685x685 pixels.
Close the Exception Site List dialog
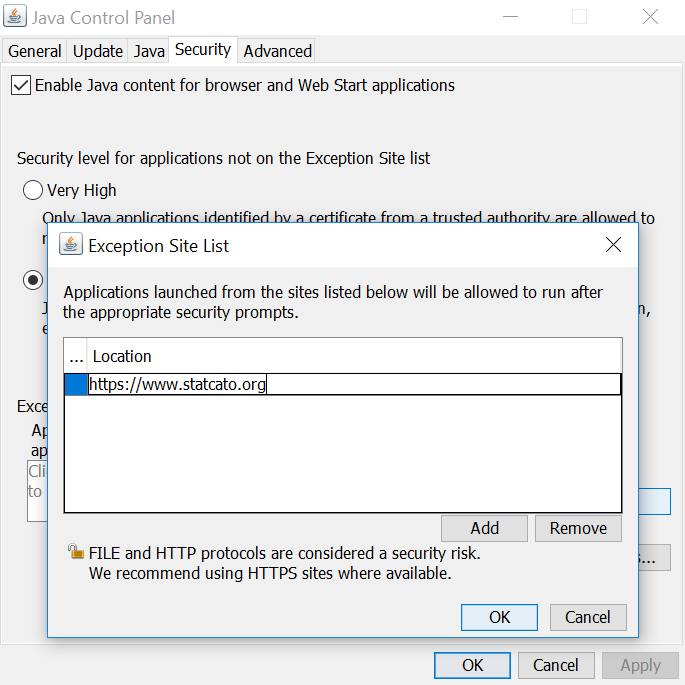pyautogui.click(x=615, y=245)
